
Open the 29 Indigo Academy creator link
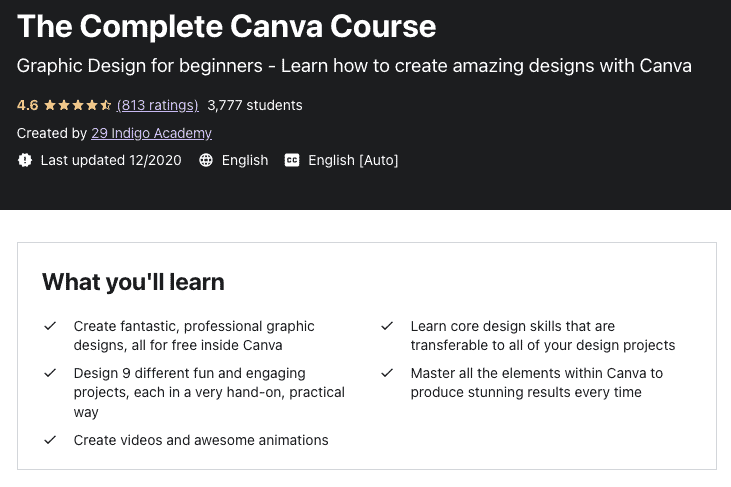coord(152,133)
